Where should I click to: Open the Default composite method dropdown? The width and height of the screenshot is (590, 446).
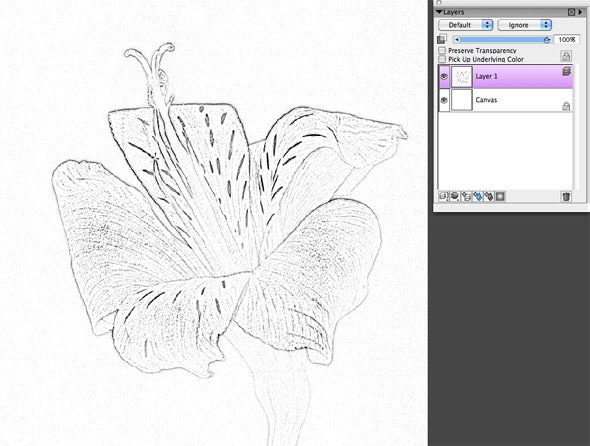coord(465,25)
